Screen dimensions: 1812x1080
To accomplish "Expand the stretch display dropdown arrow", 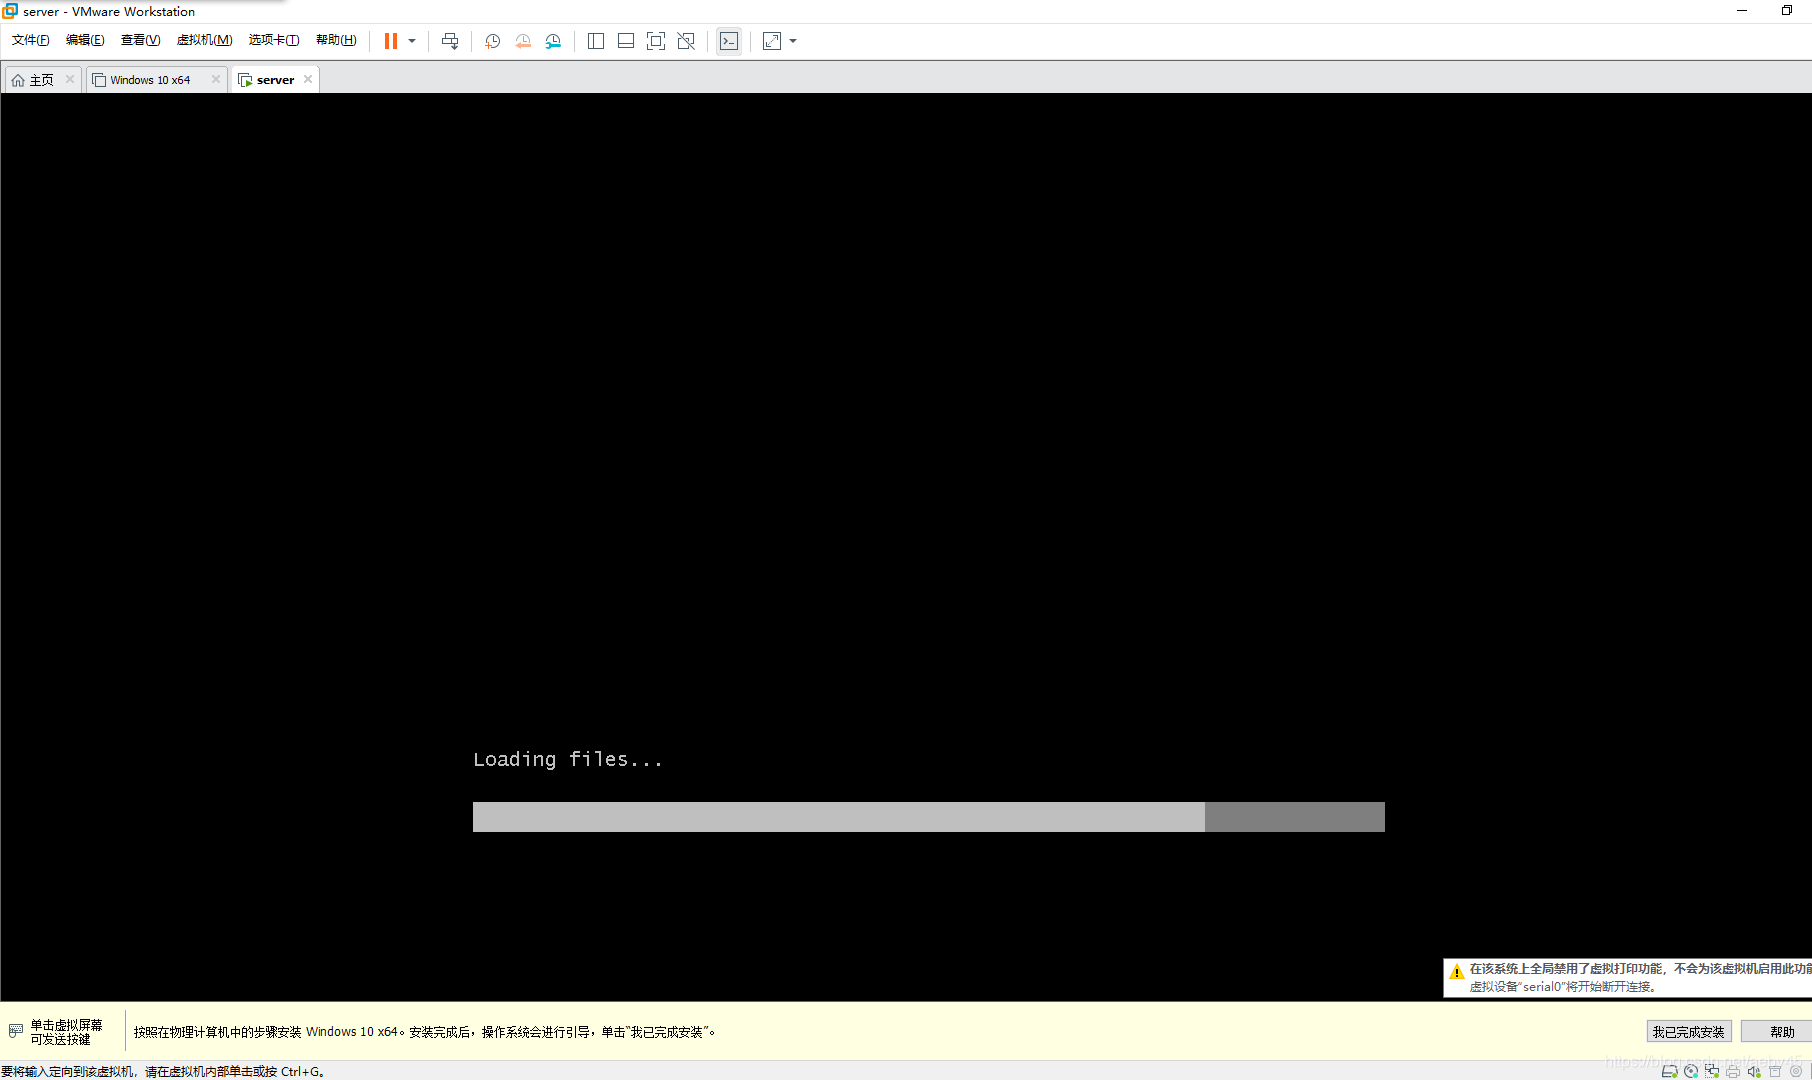I will tap(793, 41).
